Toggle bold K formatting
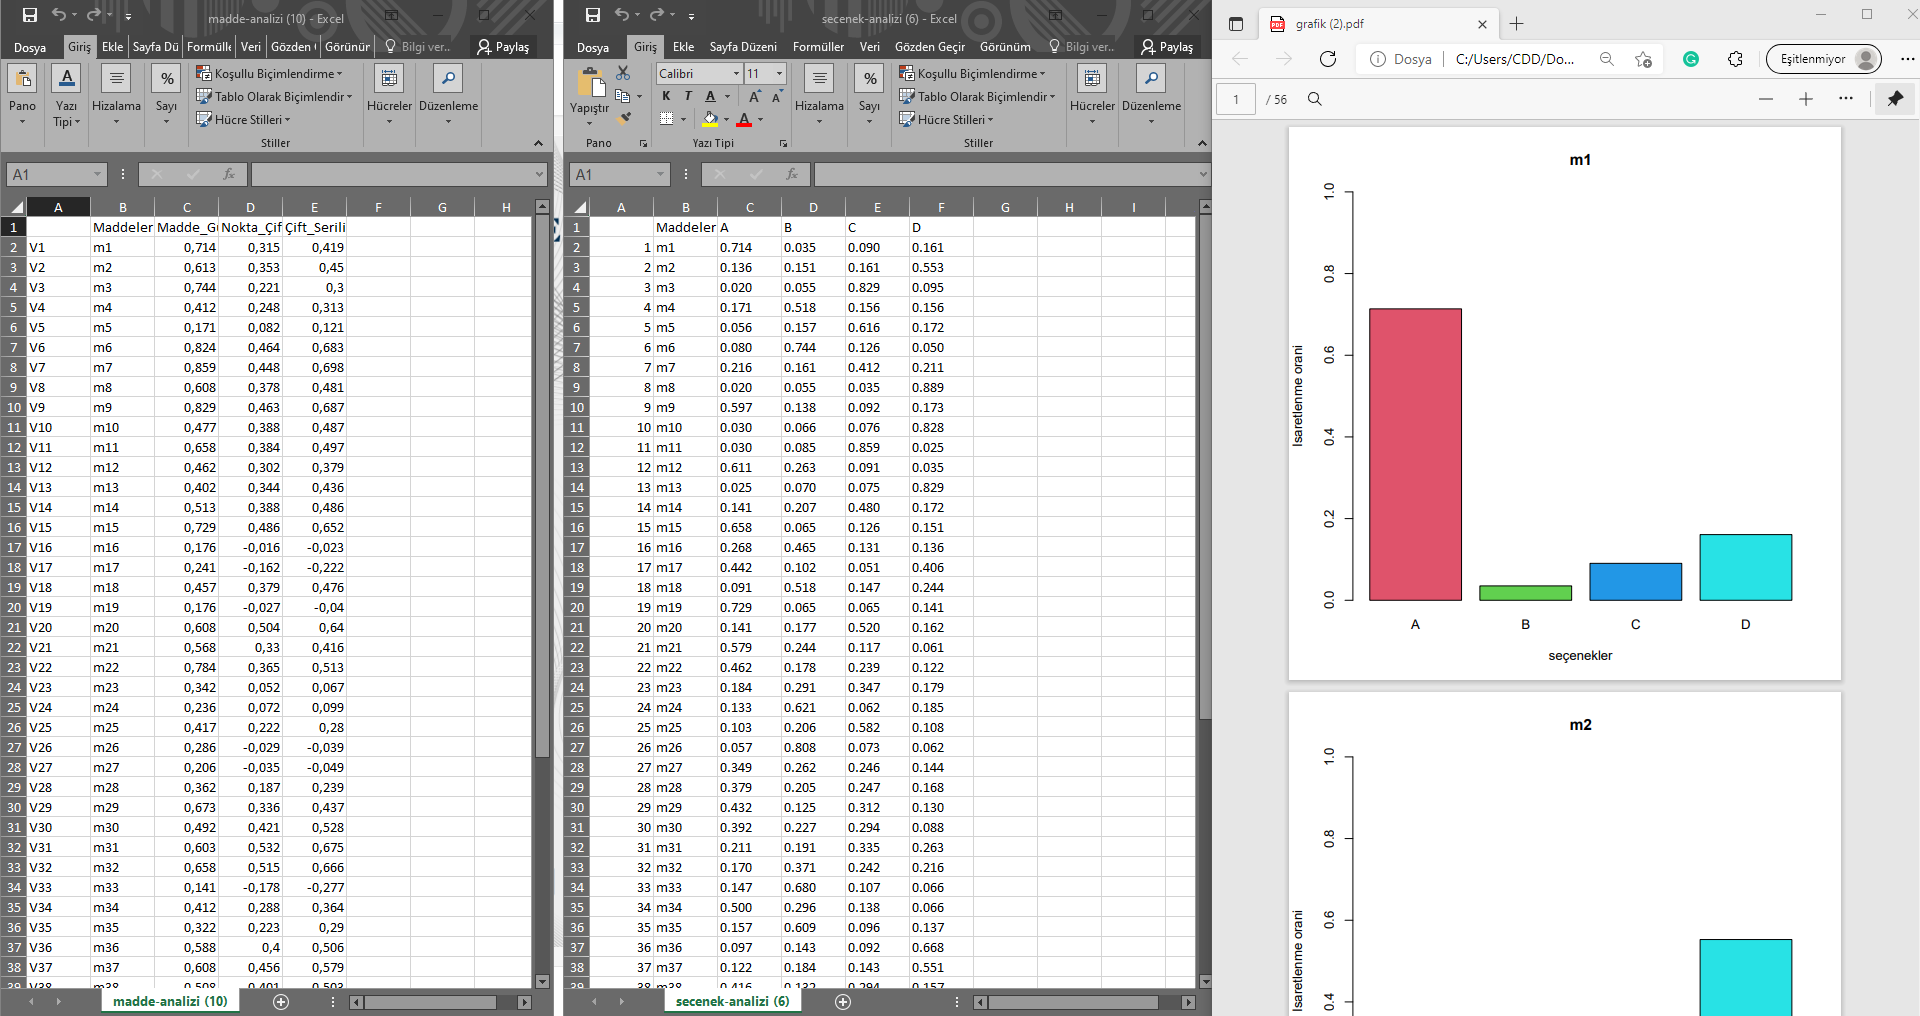Image resolution: width=1920 pixels, height=1016 pixels. click(666, 96)
